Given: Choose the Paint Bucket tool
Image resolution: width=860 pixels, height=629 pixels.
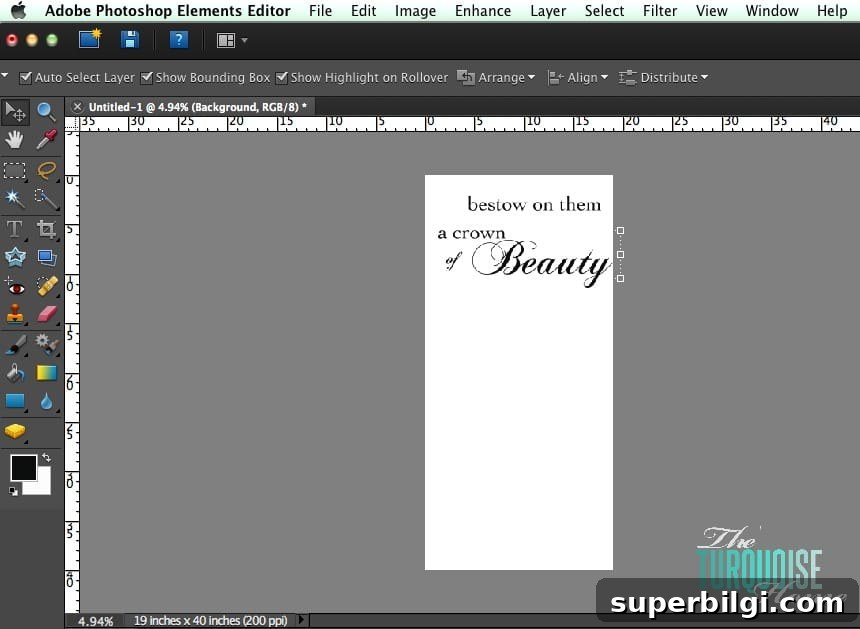Looking at the screenshot, I should click(15, 373).
